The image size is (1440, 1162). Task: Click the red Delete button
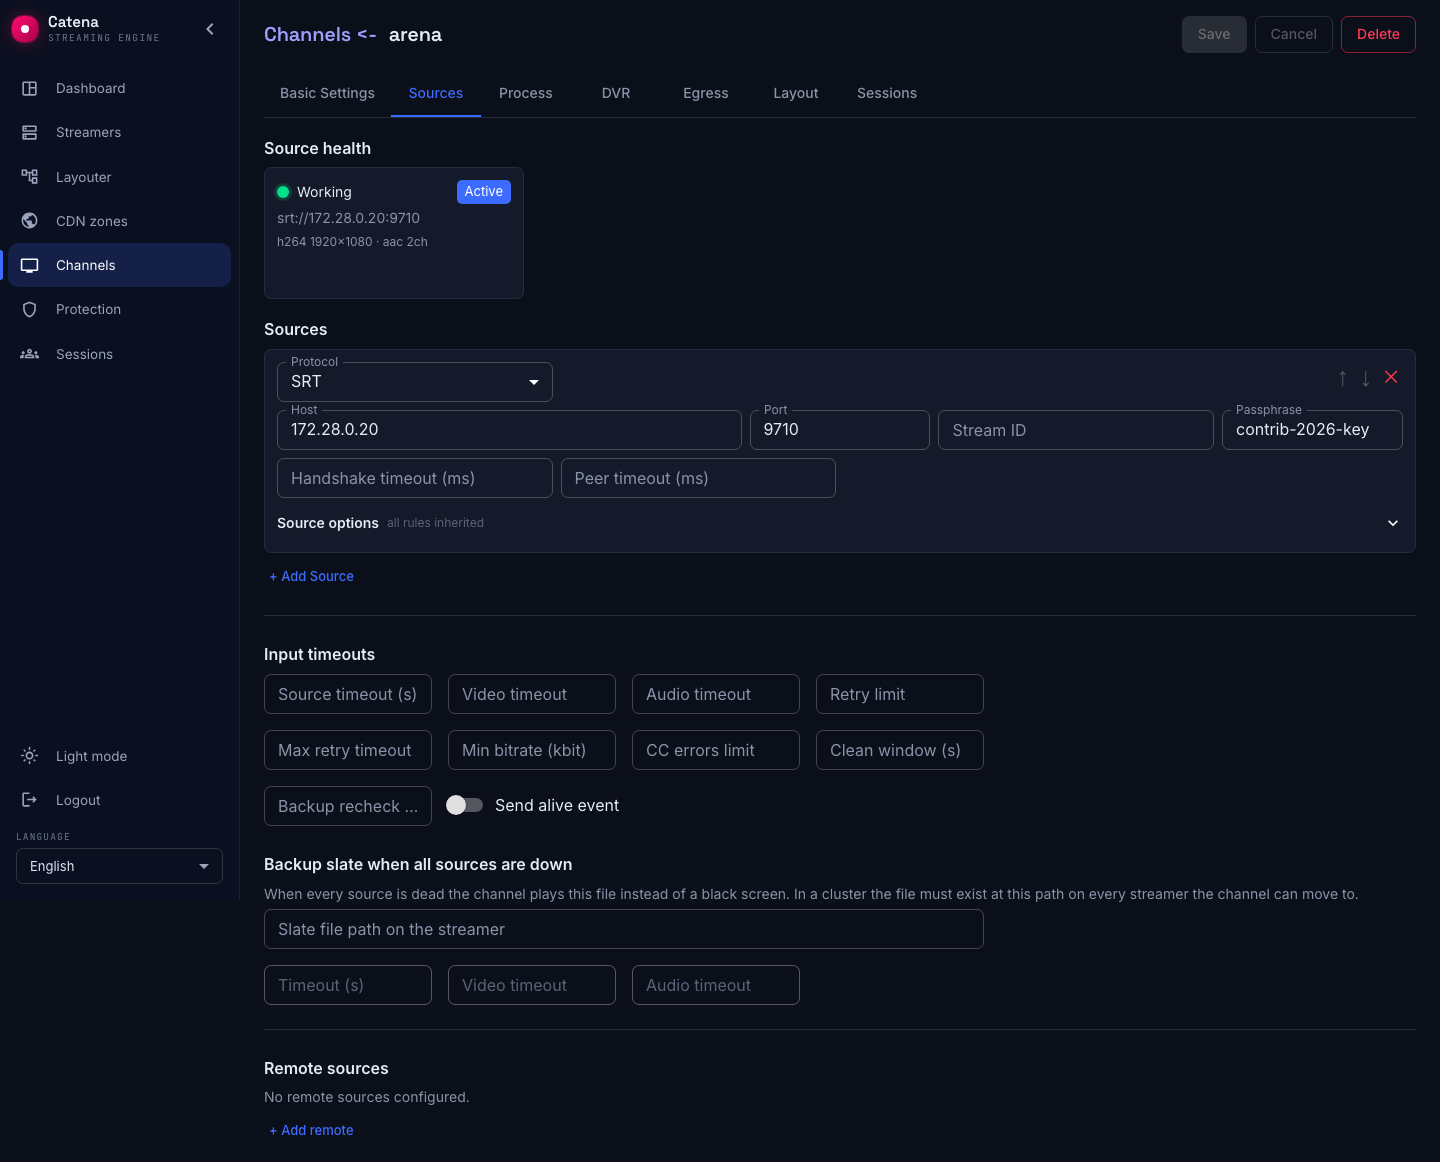1378,34
